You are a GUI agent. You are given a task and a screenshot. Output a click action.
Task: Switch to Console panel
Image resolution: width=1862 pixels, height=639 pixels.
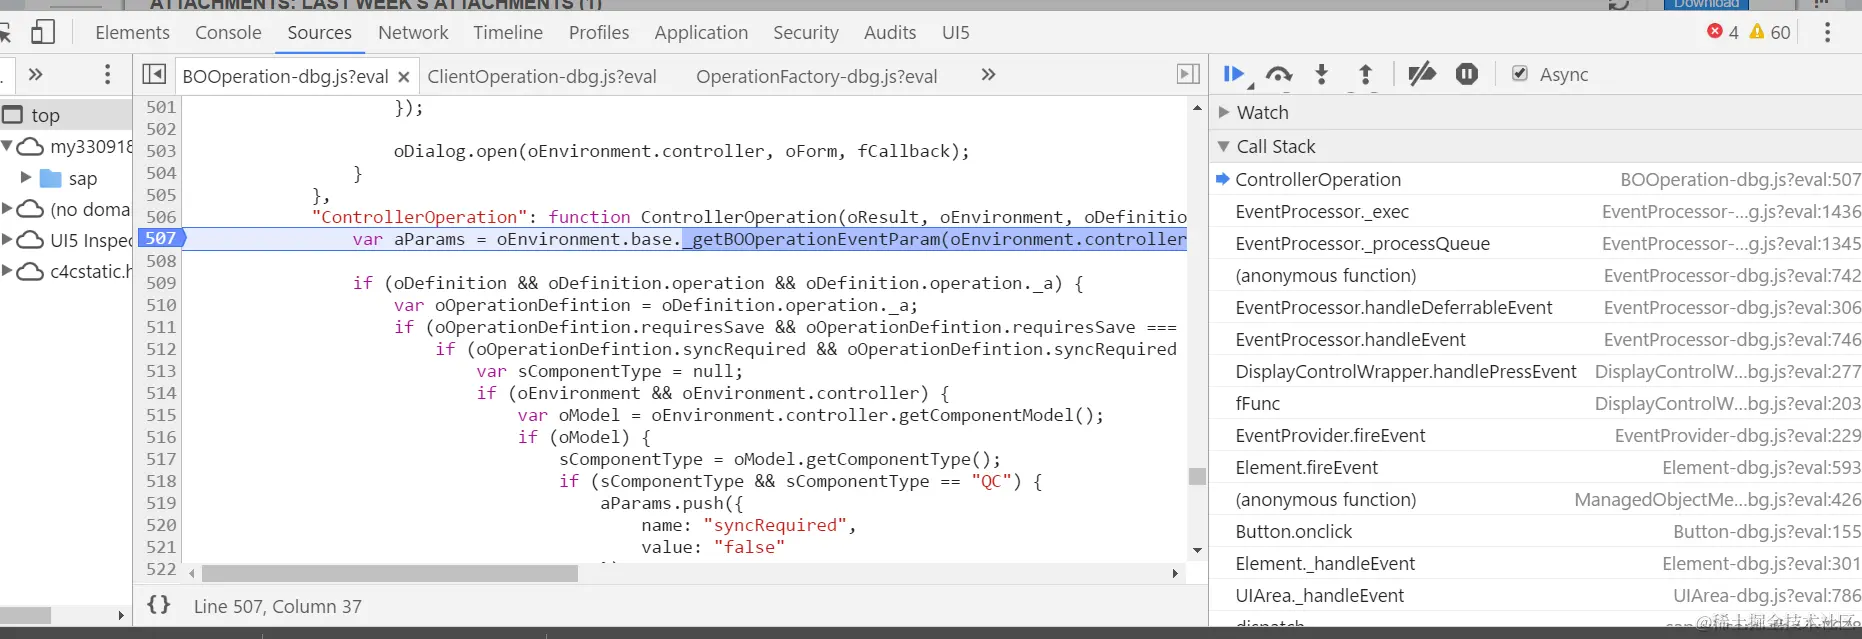point(228,32)
